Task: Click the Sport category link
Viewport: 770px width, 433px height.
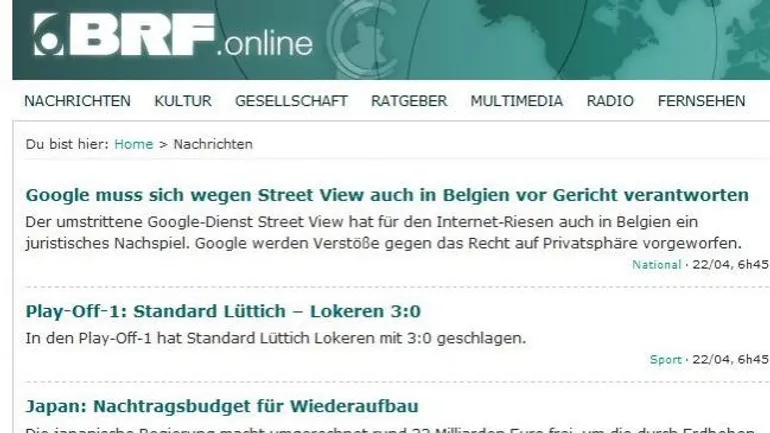Action: click(x=666, y=359)
